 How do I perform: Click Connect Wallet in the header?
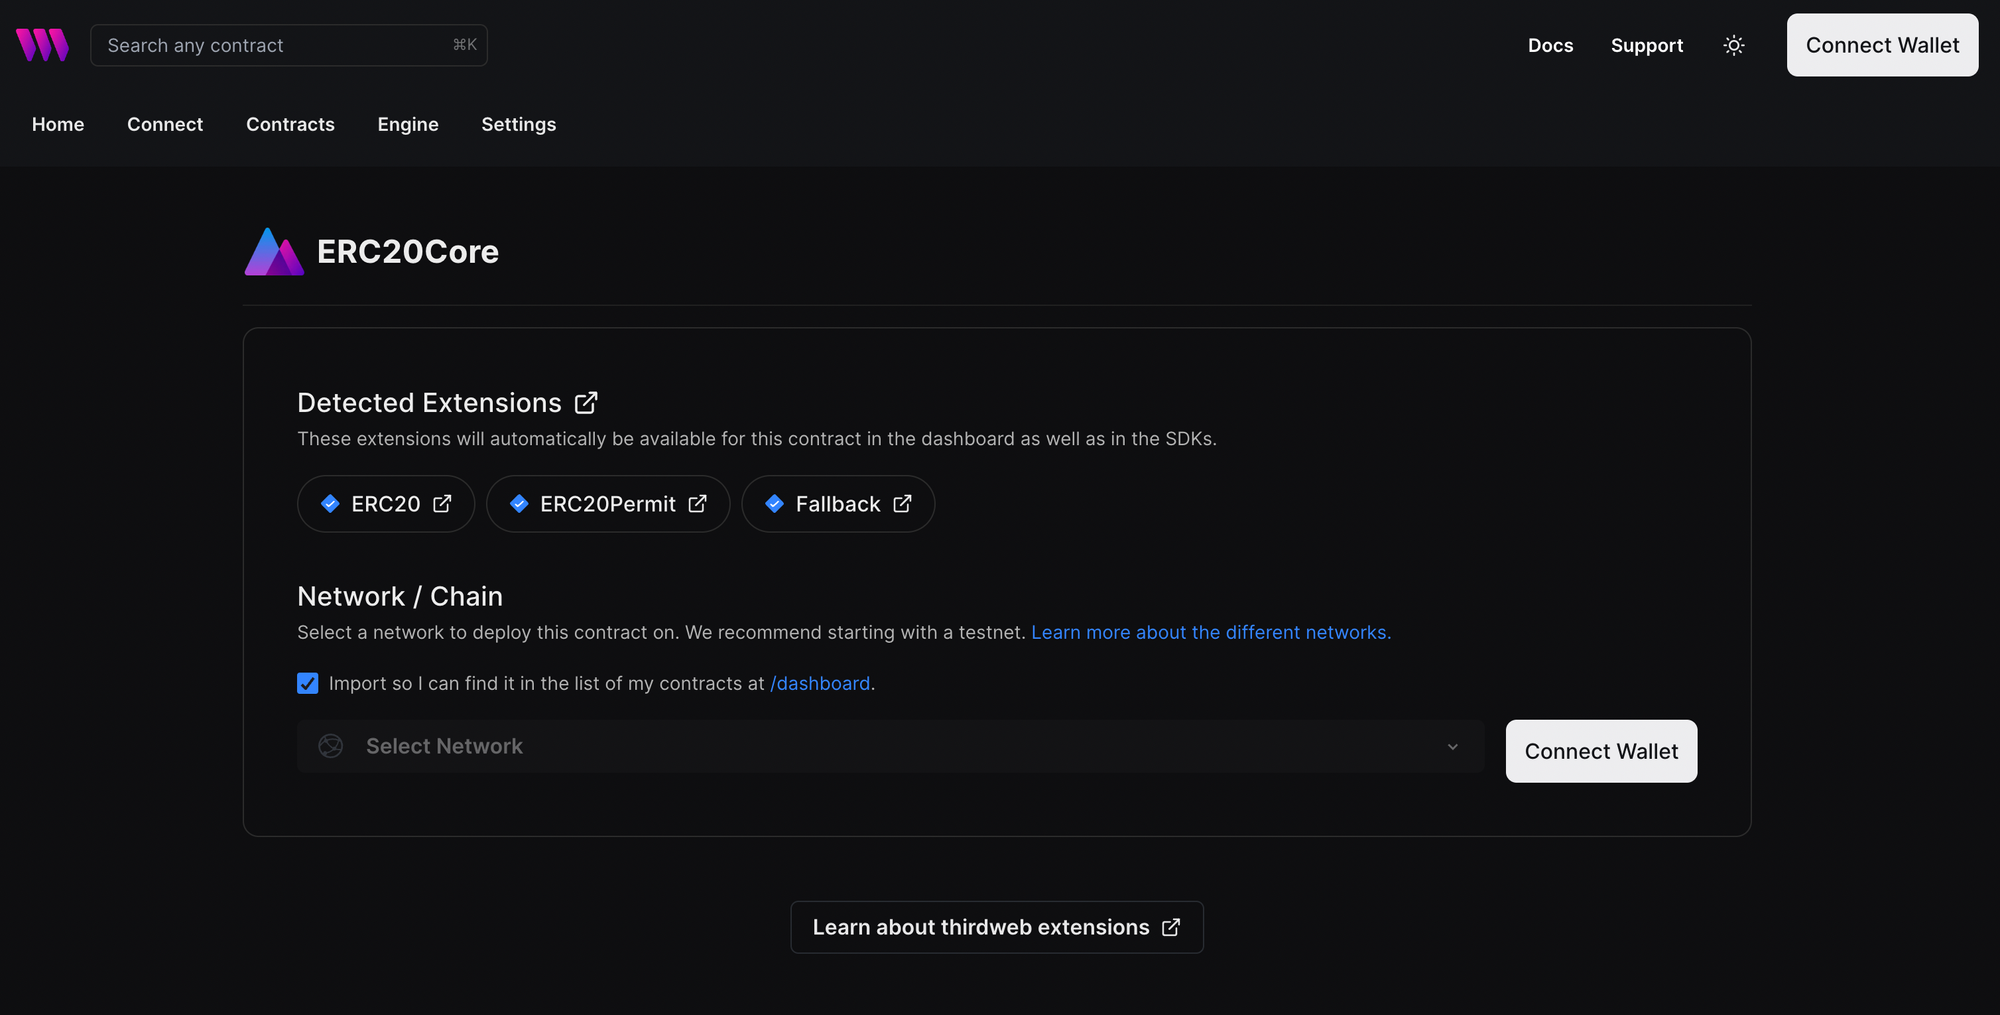click(x=1882, y=45)
